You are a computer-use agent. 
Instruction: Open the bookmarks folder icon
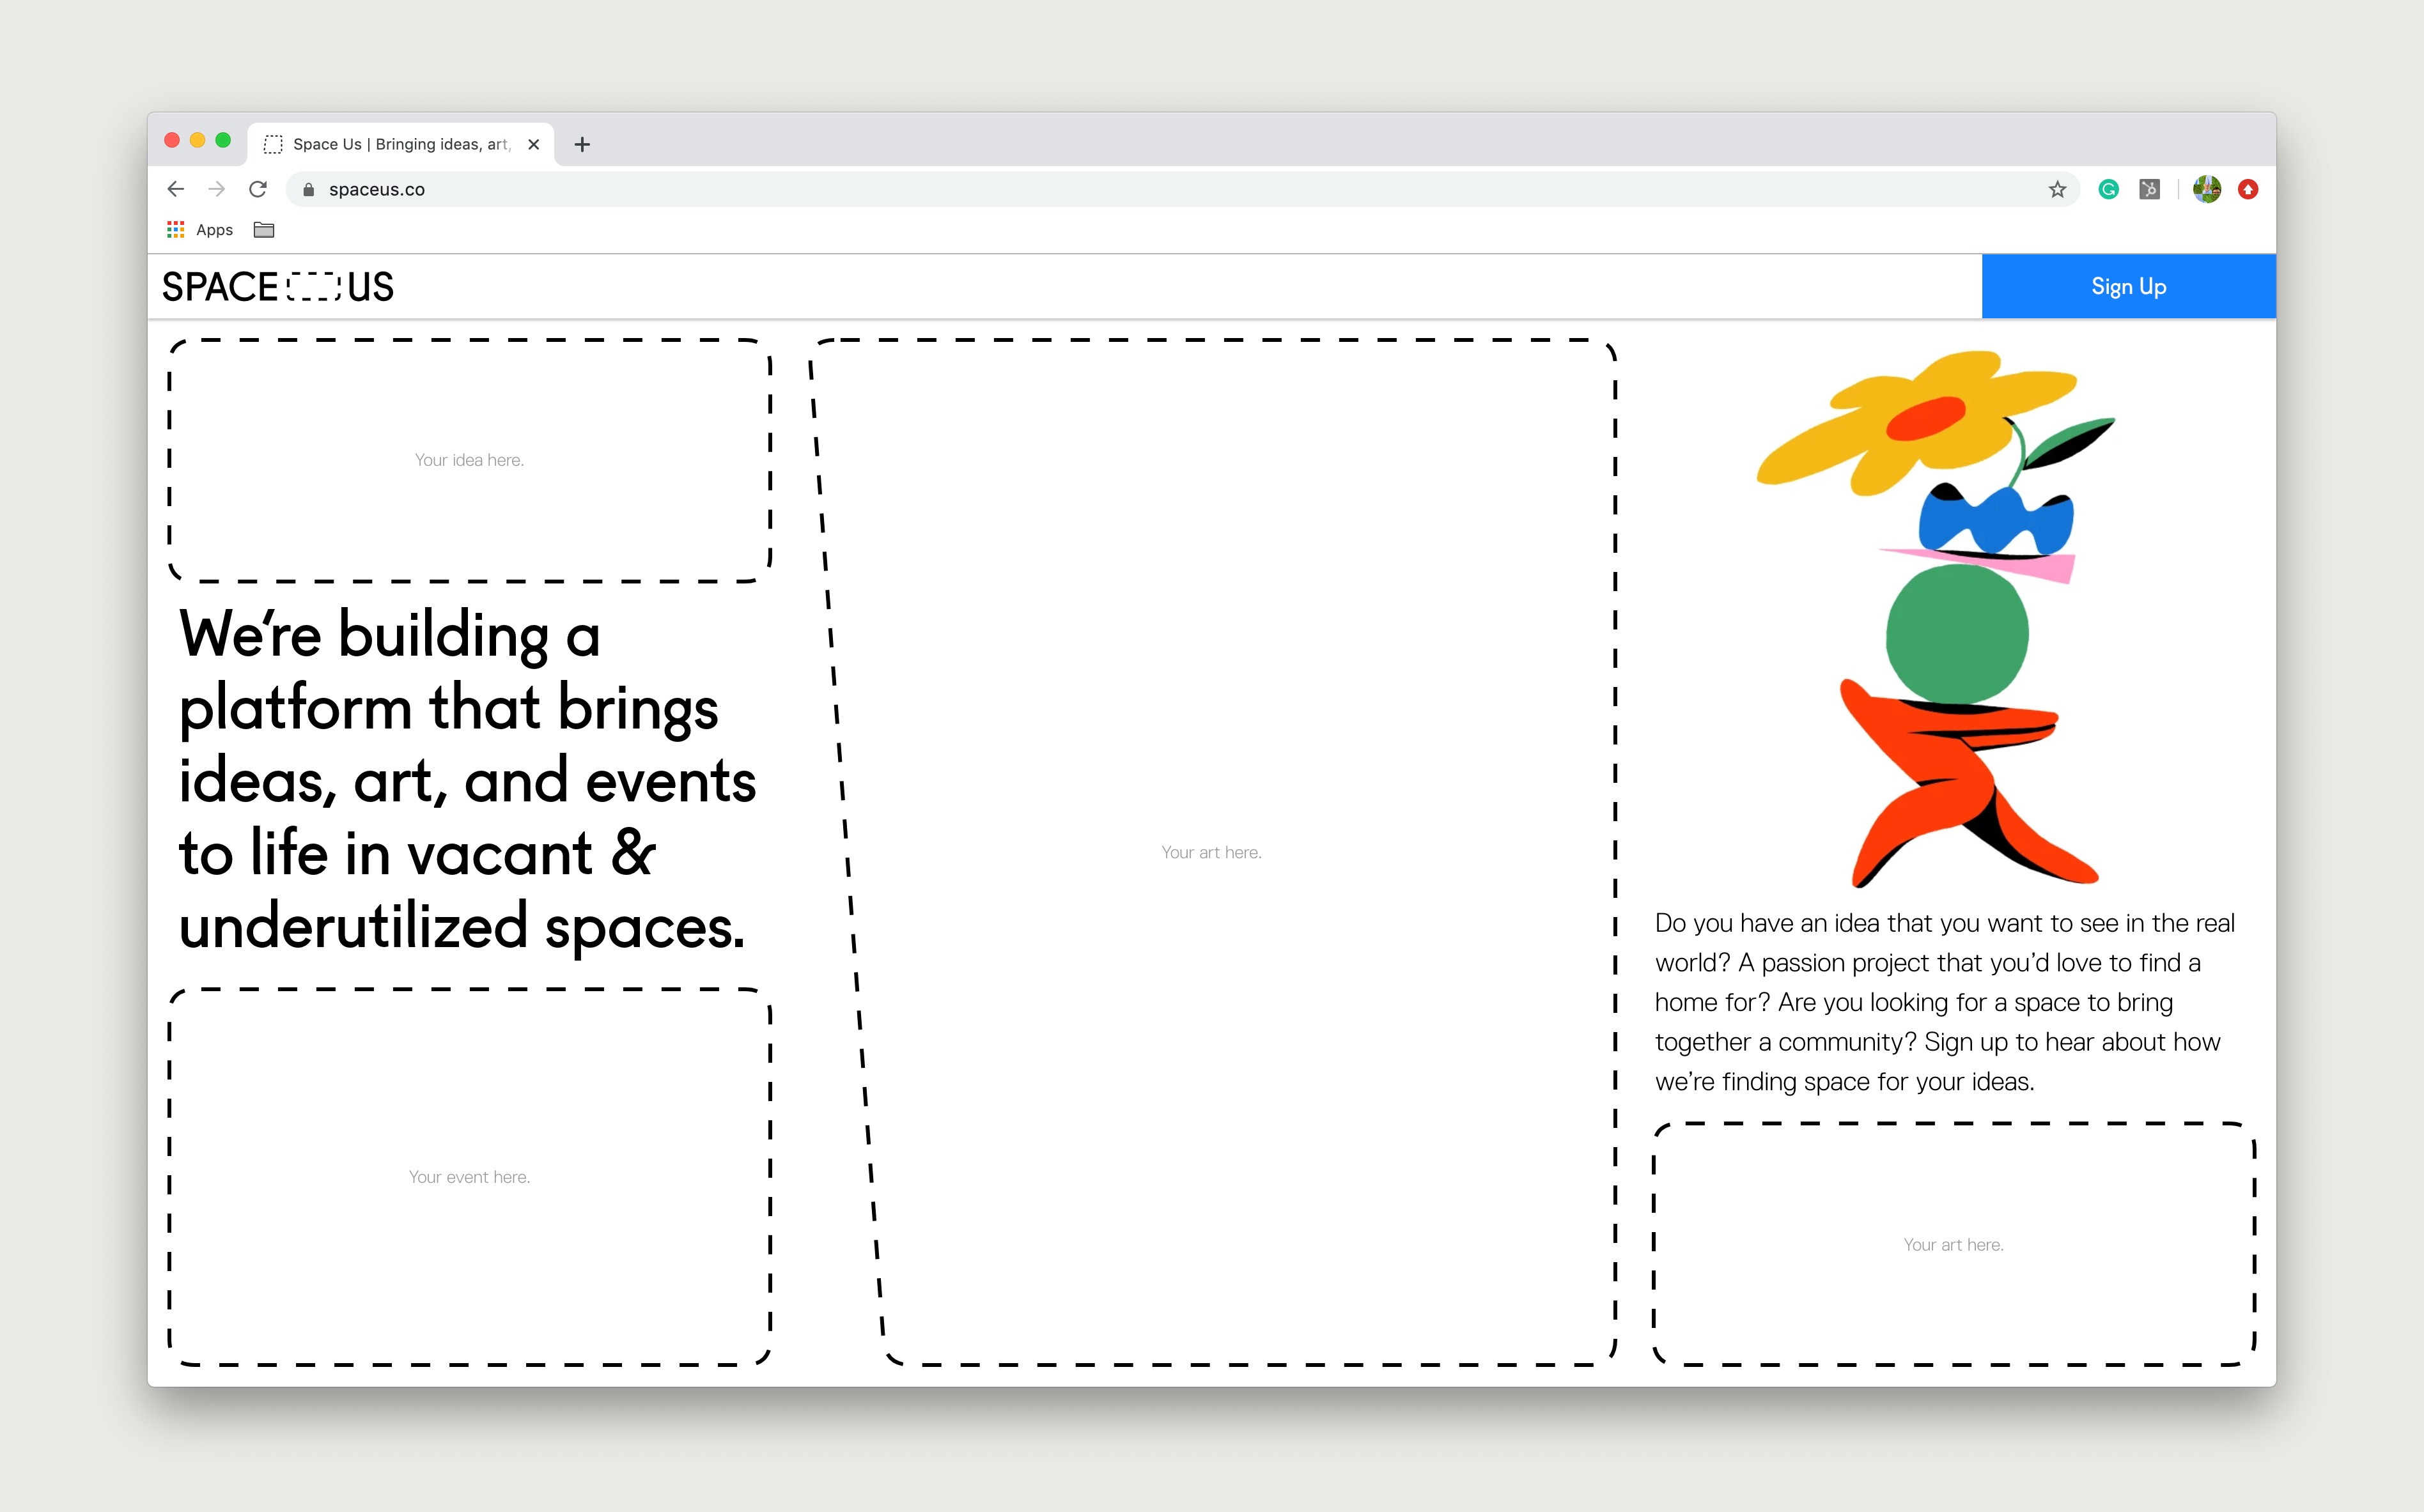coord(264,230)
